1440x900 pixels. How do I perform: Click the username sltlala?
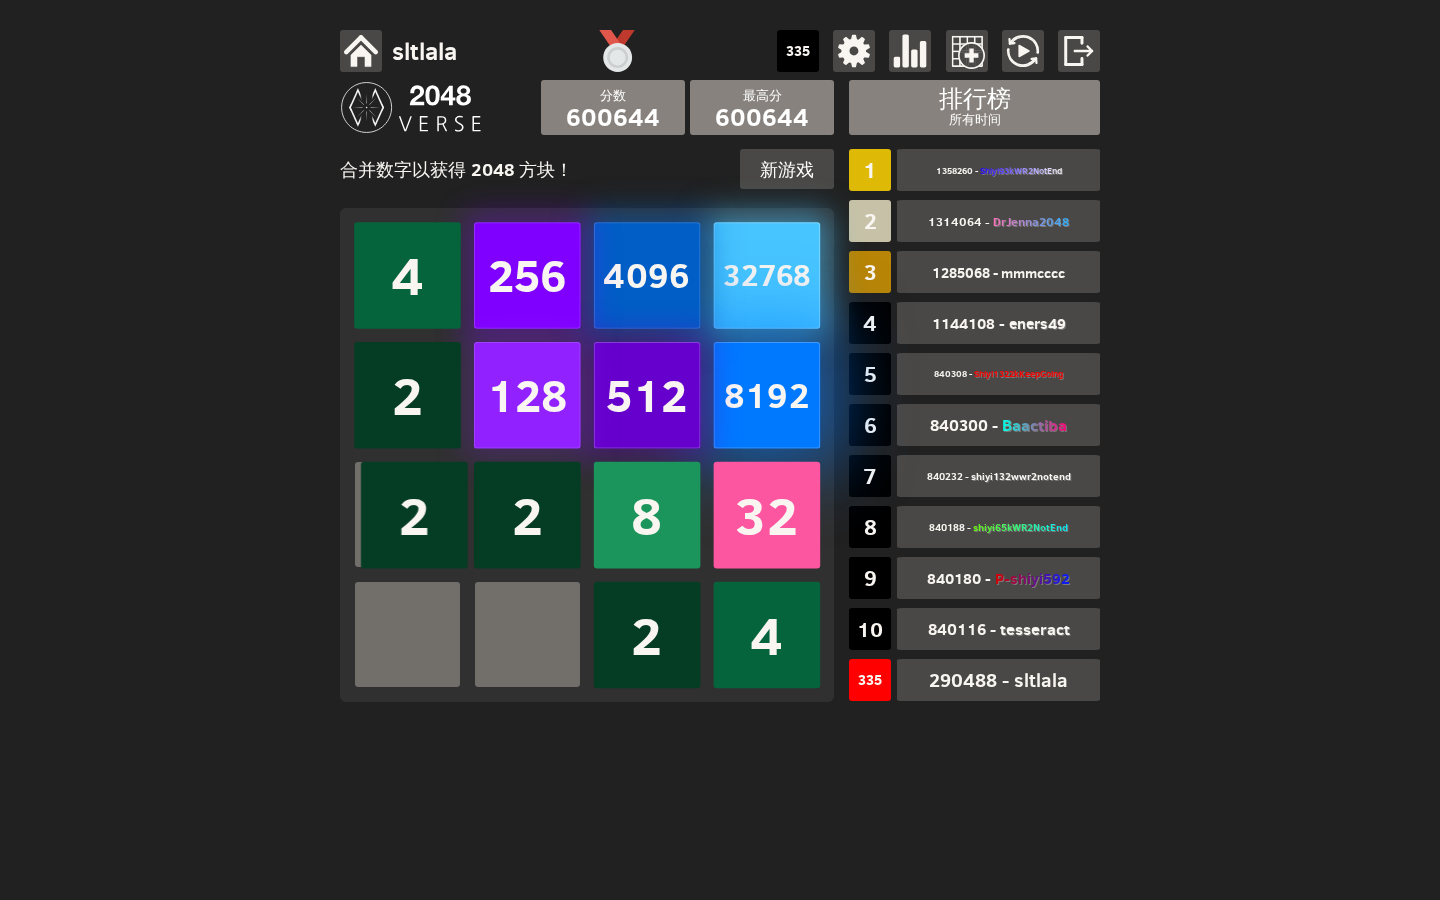click(424, 51)
